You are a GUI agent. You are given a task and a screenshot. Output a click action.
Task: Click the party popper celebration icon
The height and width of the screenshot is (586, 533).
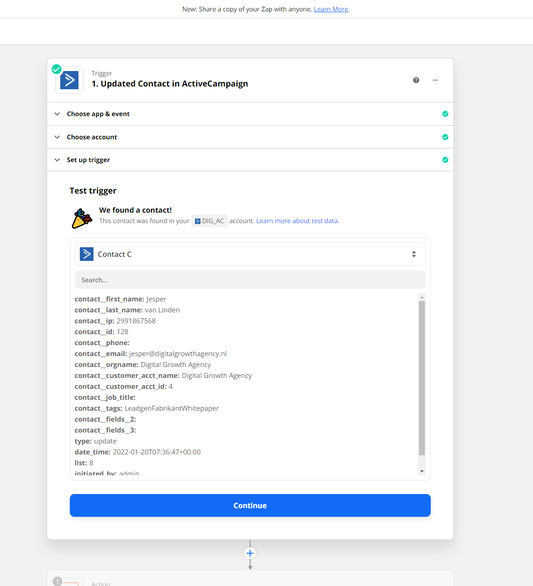click(82, 218)
